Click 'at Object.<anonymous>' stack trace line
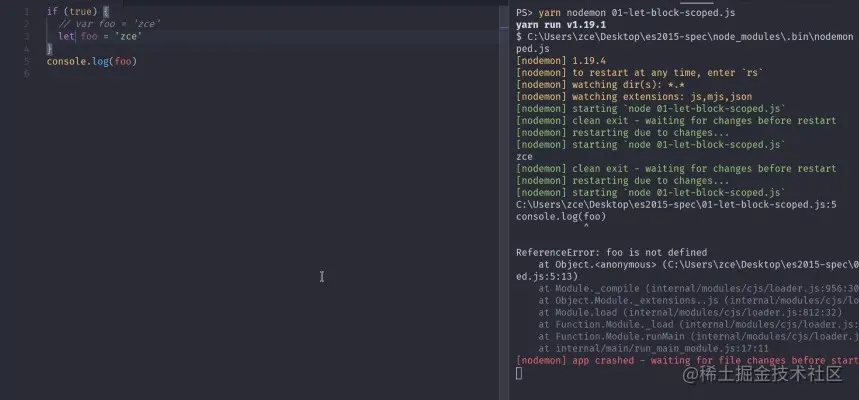Image resolution: width=859 pixels, height=400 pixels. pos(698,265)
